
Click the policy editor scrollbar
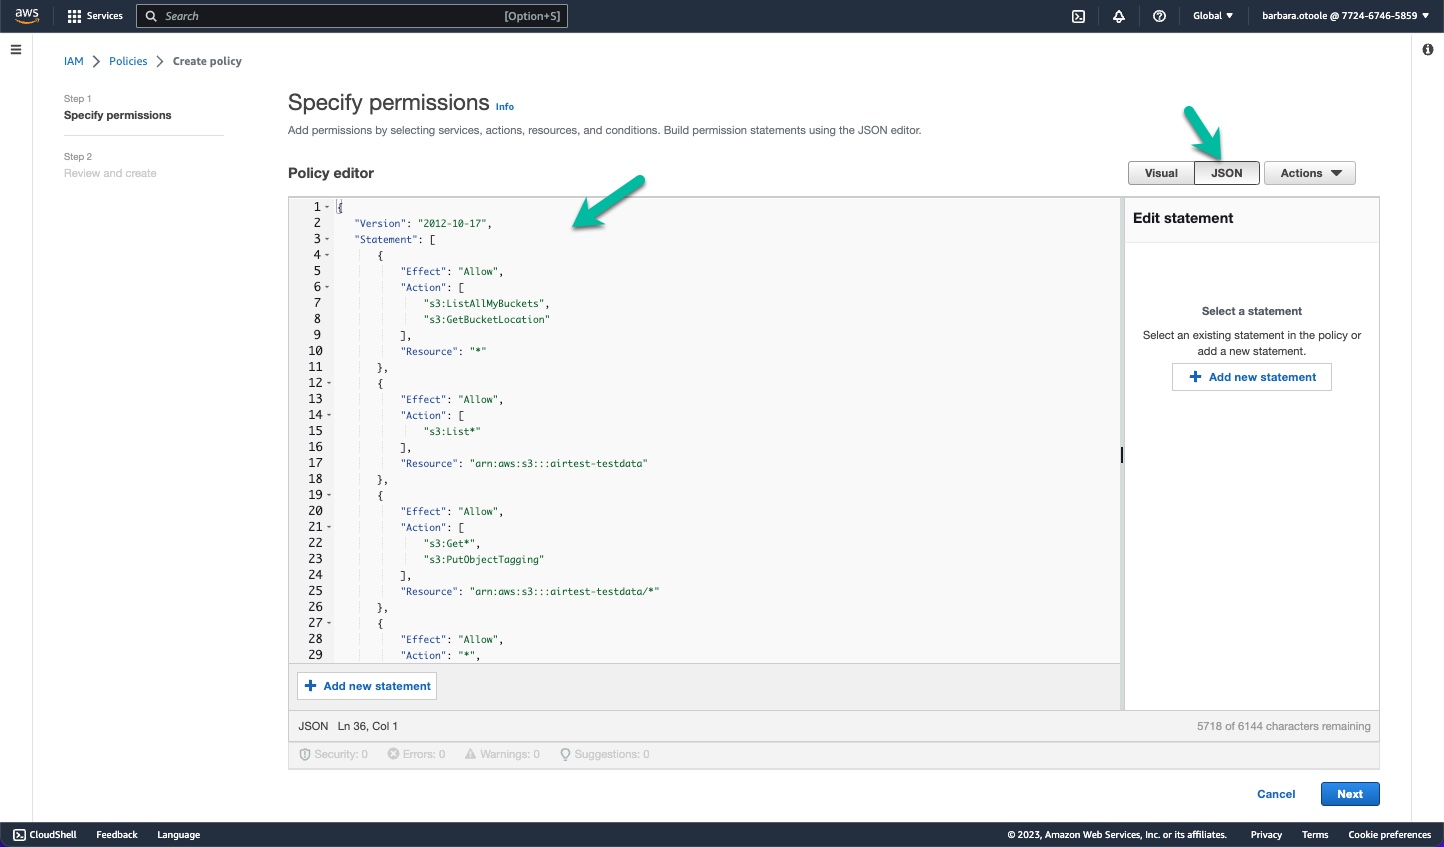pyautogui.click(x=1120, y=455)
